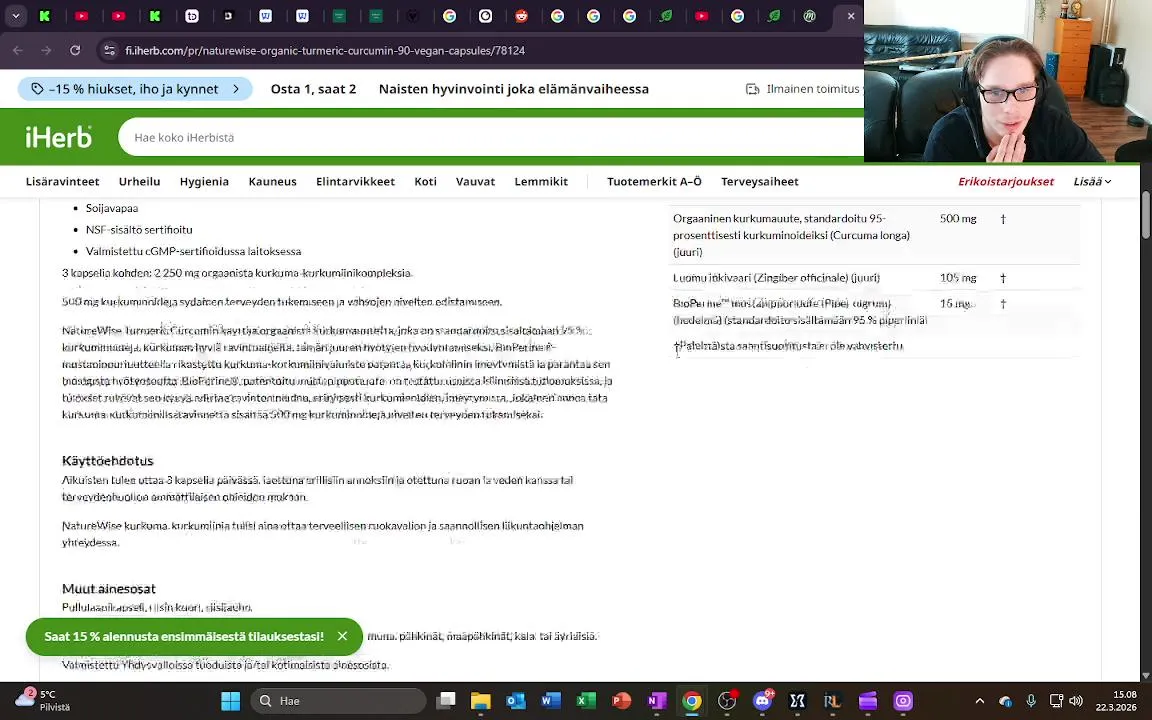Open Word from taskbar
1152x720 pixels.
[x=551, y=701]
